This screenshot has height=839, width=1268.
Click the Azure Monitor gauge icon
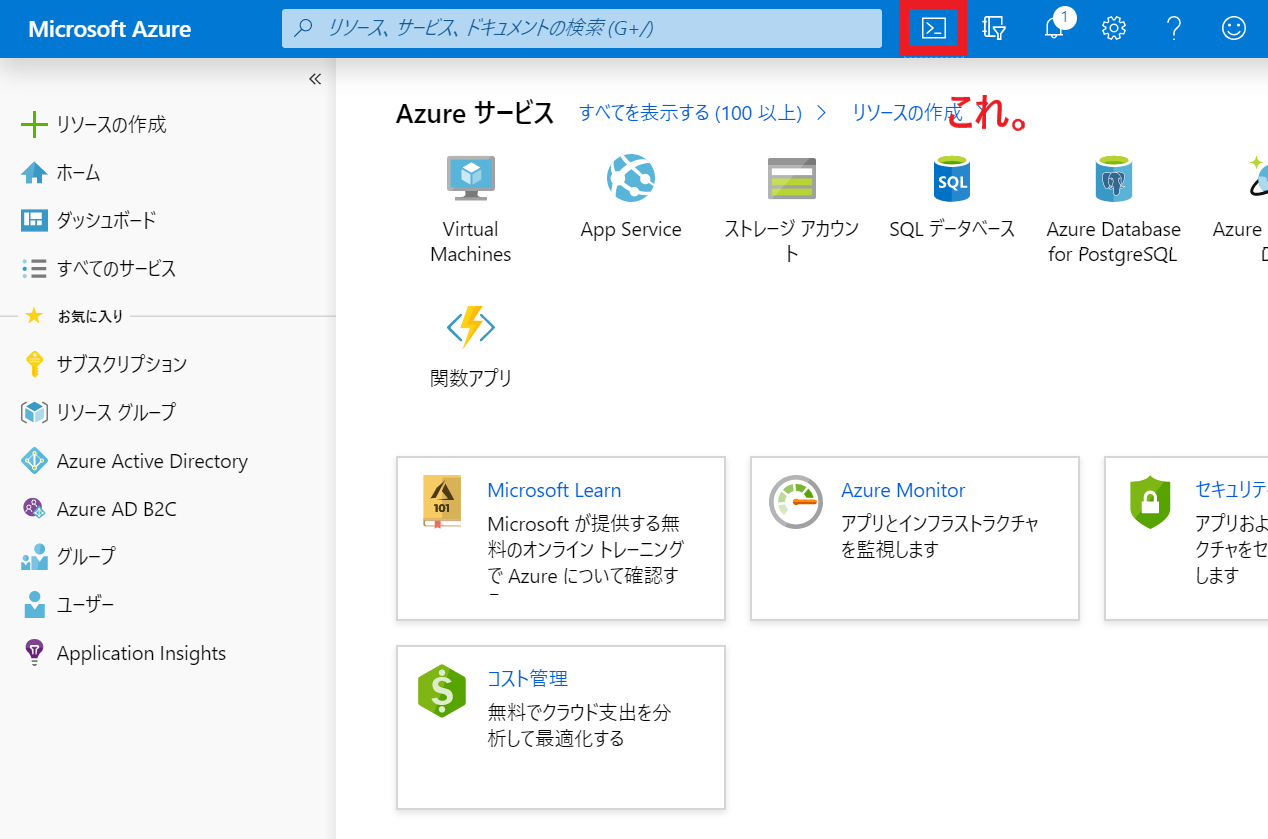pyautogui.click(x=795, y=502)
